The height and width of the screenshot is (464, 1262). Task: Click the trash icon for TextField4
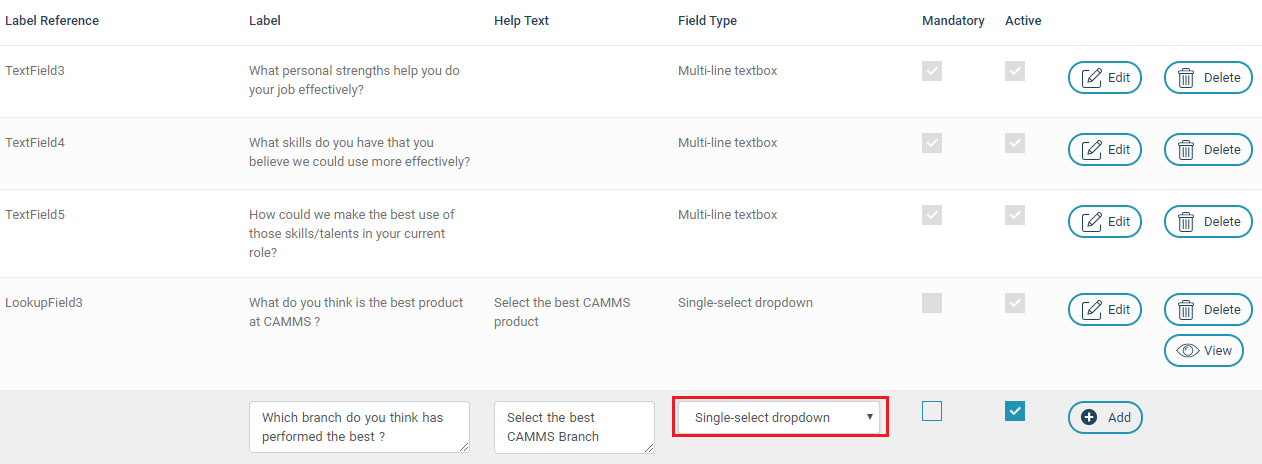tap(1186, 150)
